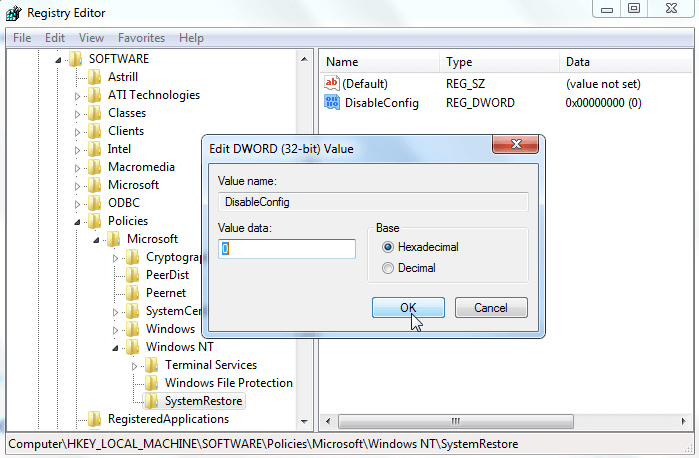The width and height of the screenshot is (699, 458).
Task: Click the Terminal Services folder icon
Action: tap(152, 365)
